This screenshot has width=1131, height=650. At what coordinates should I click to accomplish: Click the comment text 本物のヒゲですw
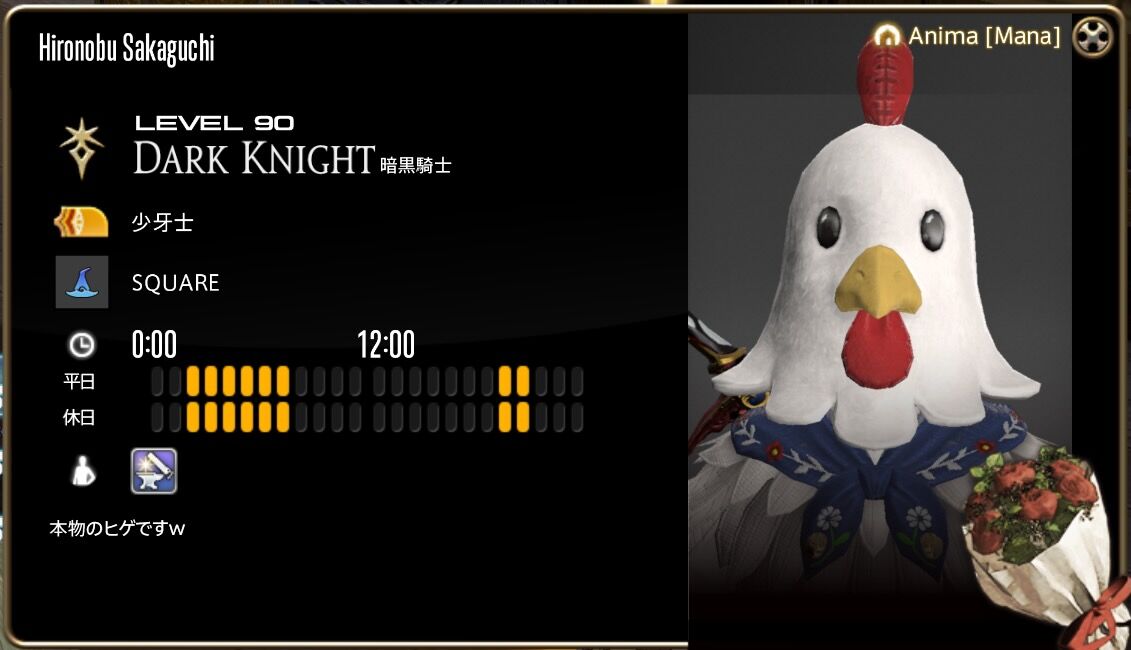[x=117, y=528]
